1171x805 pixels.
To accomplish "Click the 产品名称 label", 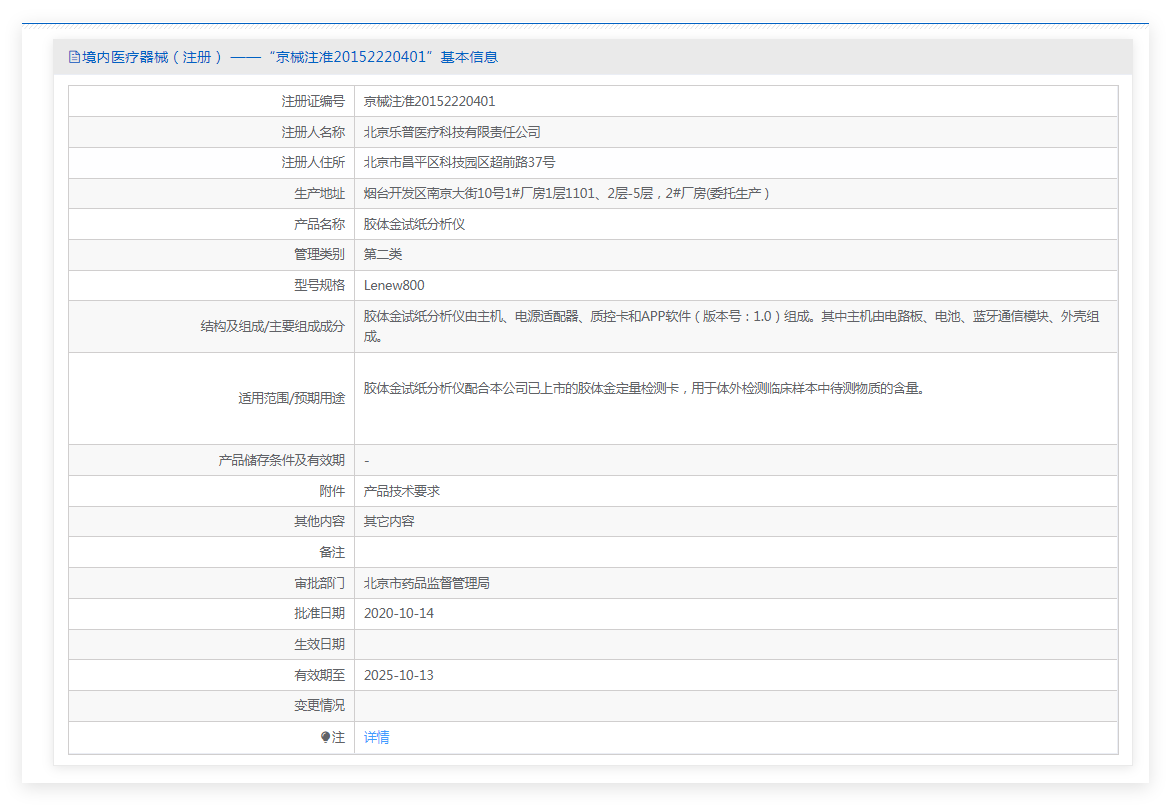I will pos(320,224).
